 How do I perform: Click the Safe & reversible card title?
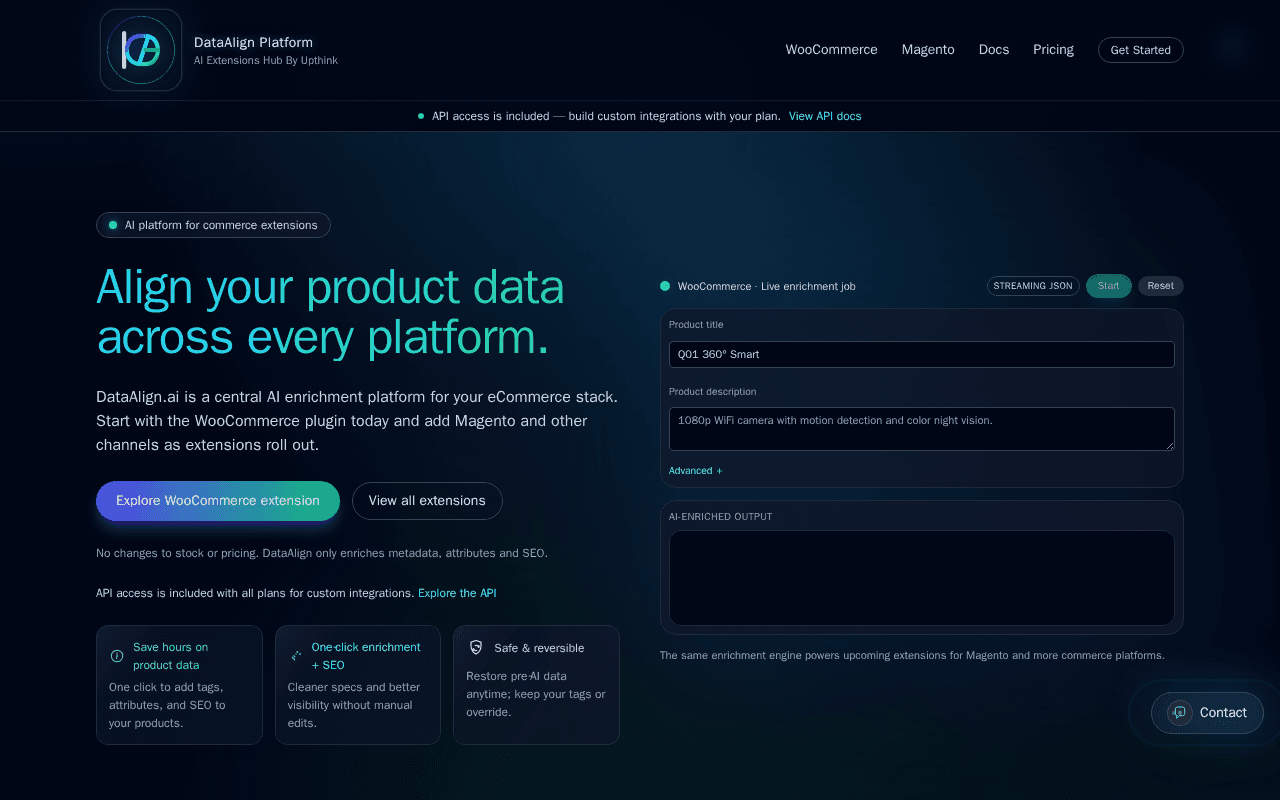539,648
